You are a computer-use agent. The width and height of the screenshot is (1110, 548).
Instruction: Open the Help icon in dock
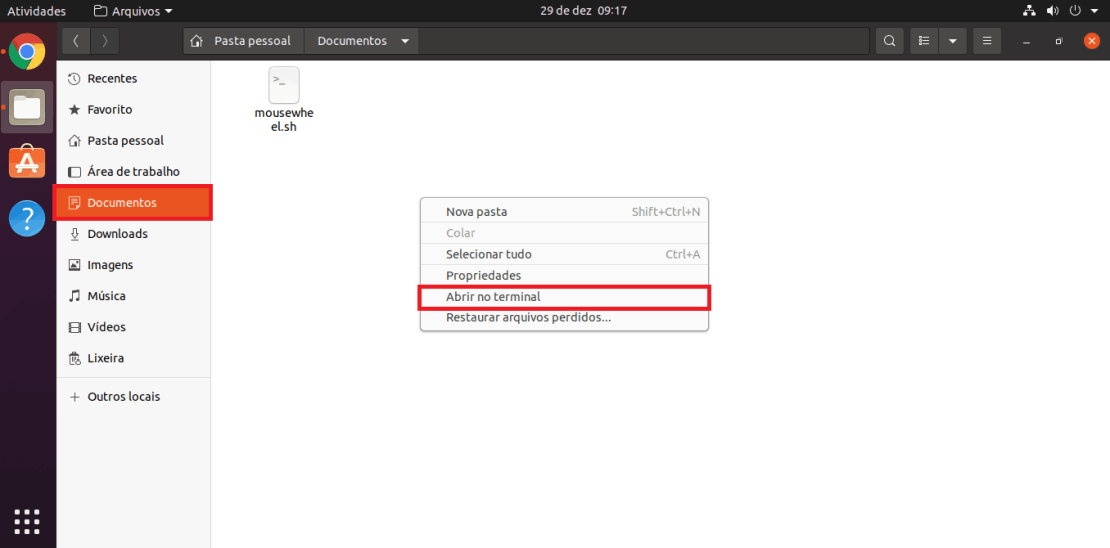pos(27,218)
